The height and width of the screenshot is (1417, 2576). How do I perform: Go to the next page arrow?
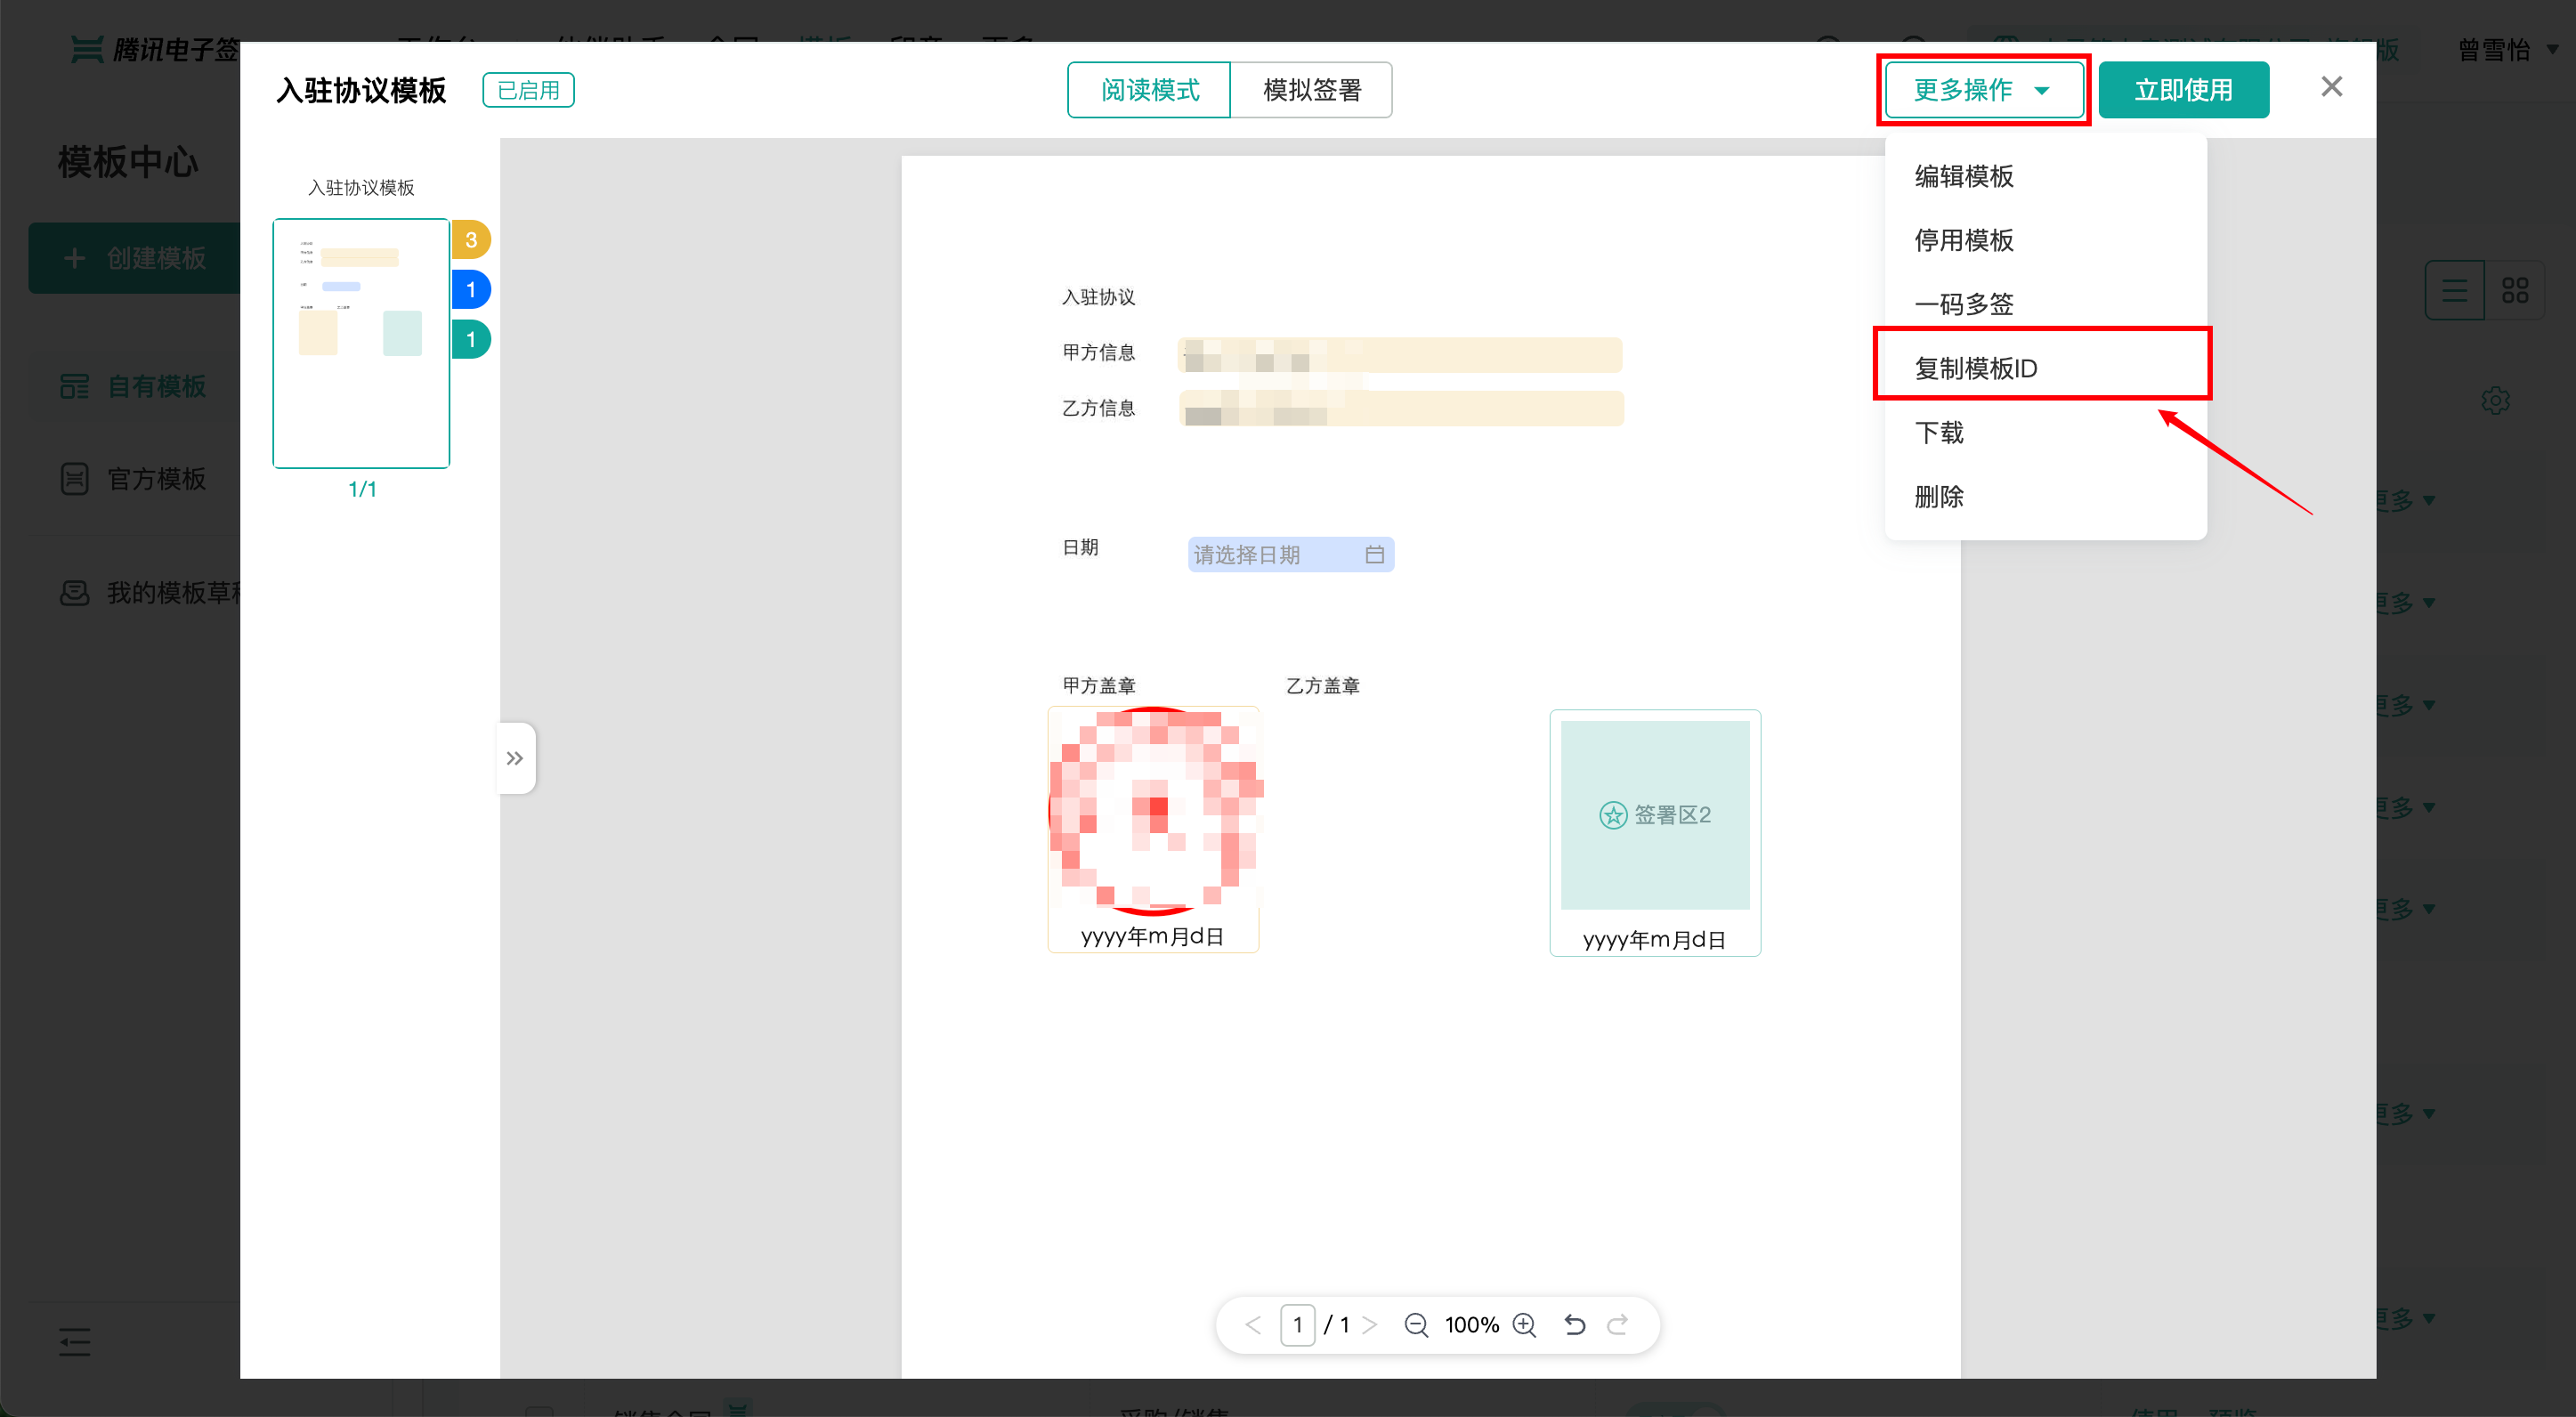click(1371, 1325)
